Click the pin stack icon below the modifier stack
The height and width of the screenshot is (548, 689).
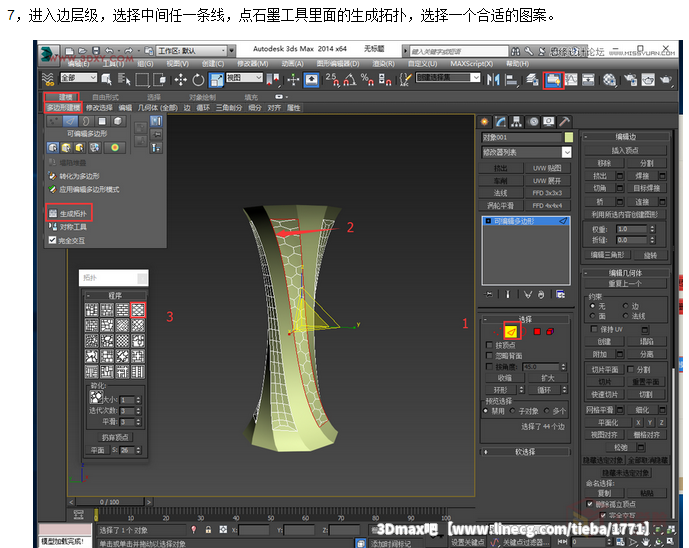point(488,294)
